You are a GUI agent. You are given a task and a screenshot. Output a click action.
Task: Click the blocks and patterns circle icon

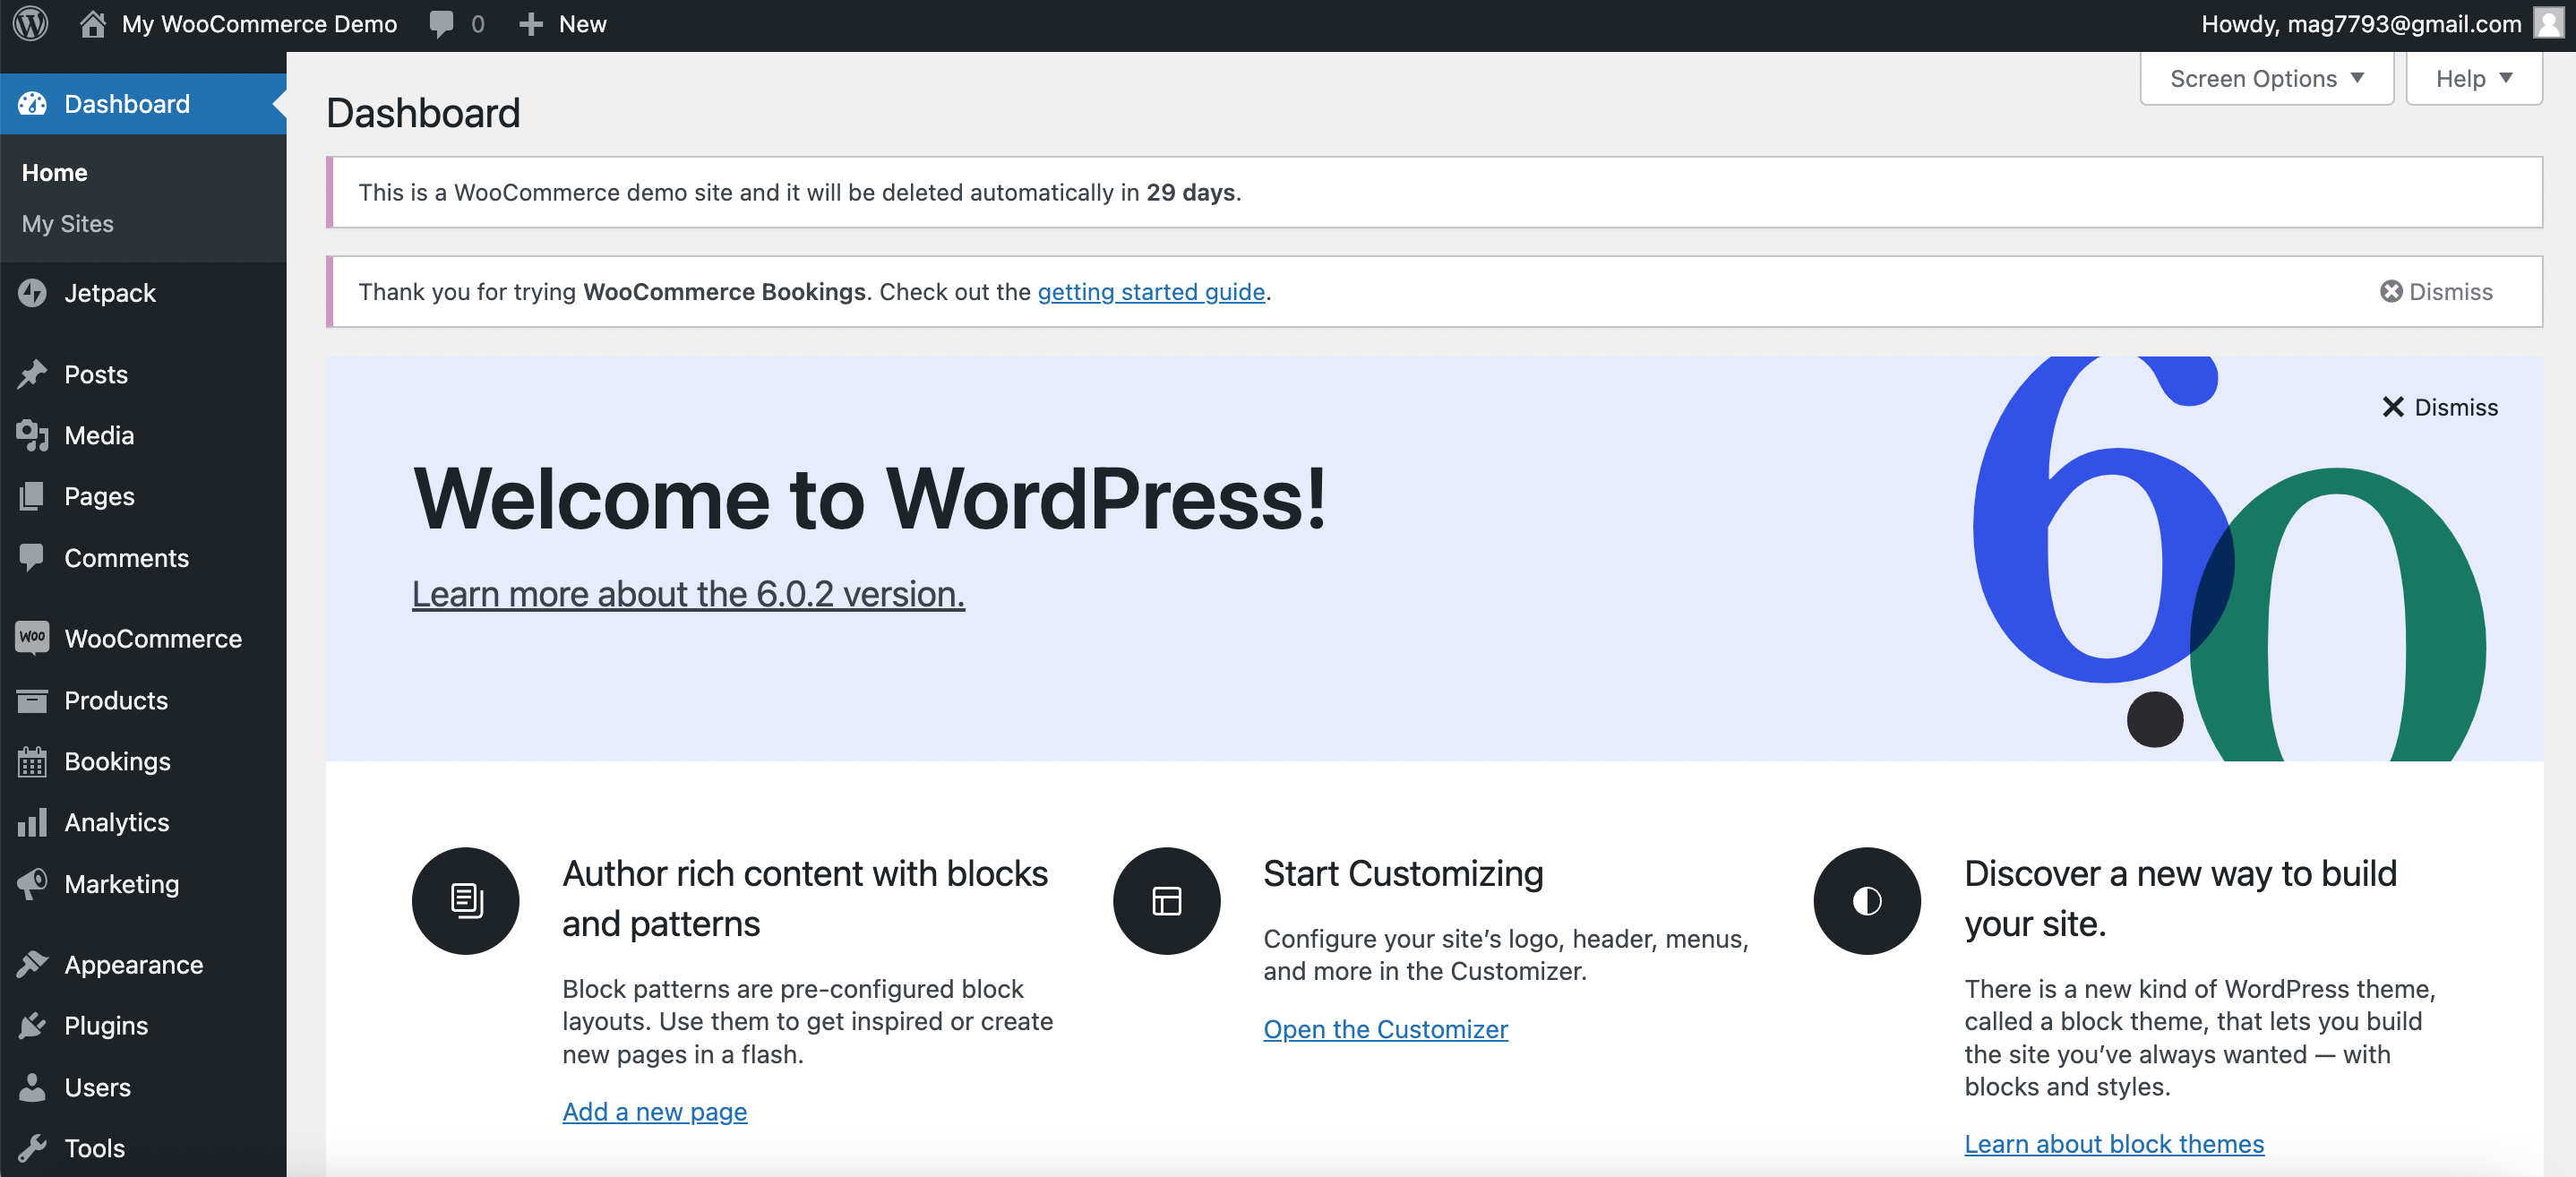466,901
